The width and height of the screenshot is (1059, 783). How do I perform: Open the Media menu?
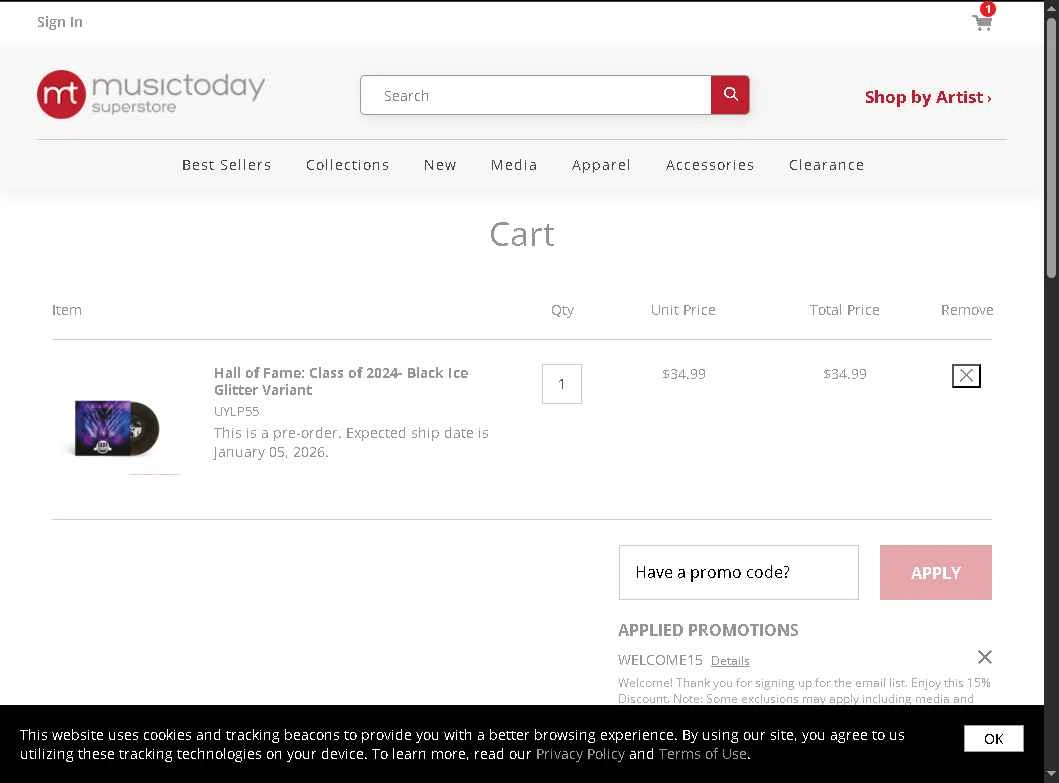click(513, 165)
